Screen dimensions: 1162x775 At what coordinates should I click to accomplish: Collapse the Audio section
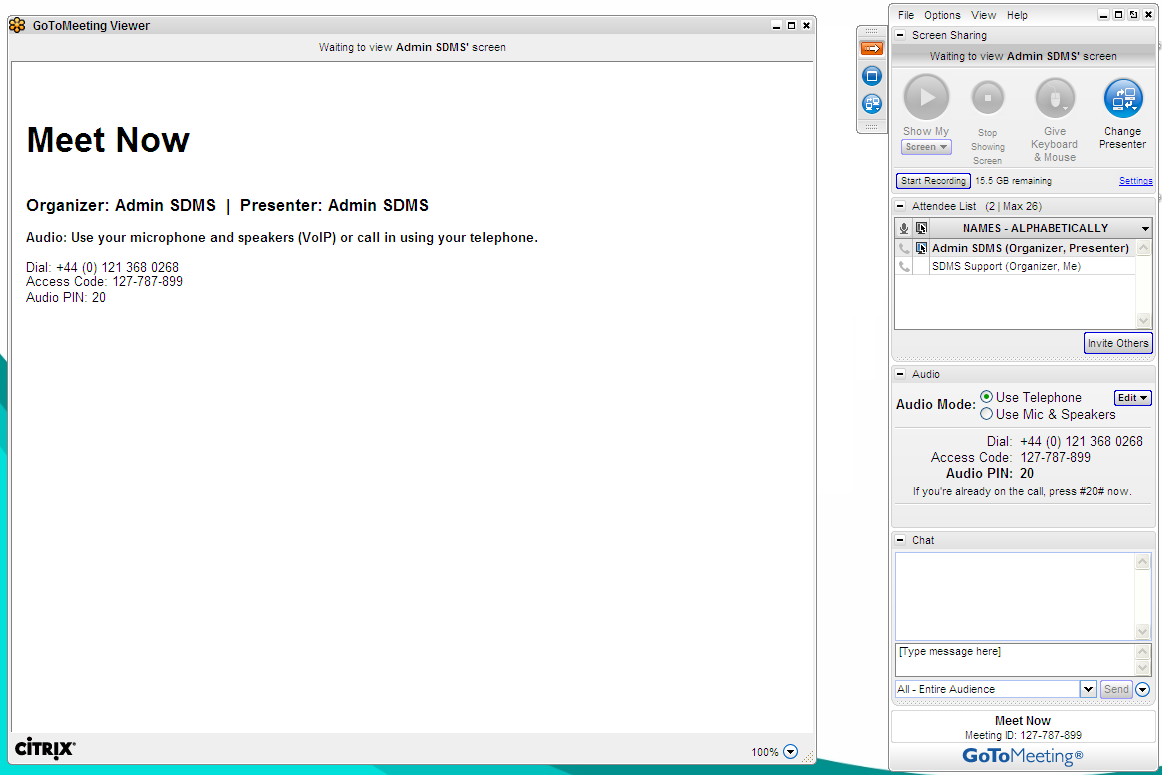point(900,374)
